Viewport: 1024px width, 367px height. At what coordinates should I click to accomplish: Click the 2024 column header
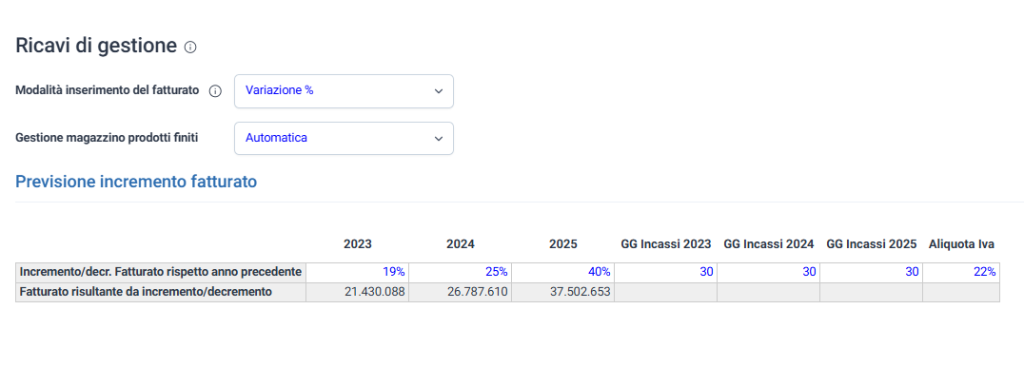coord(460,244)
